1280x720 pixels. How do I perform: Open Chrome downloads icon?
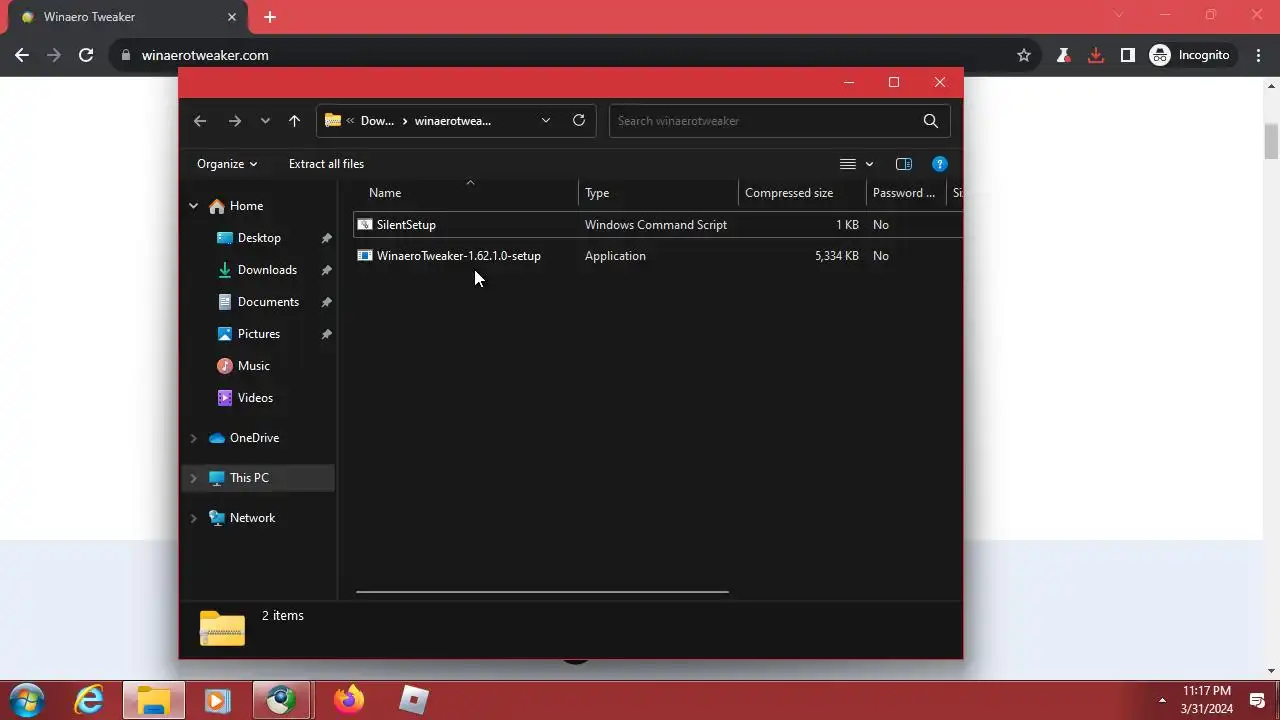click(x=1096, y=55)
